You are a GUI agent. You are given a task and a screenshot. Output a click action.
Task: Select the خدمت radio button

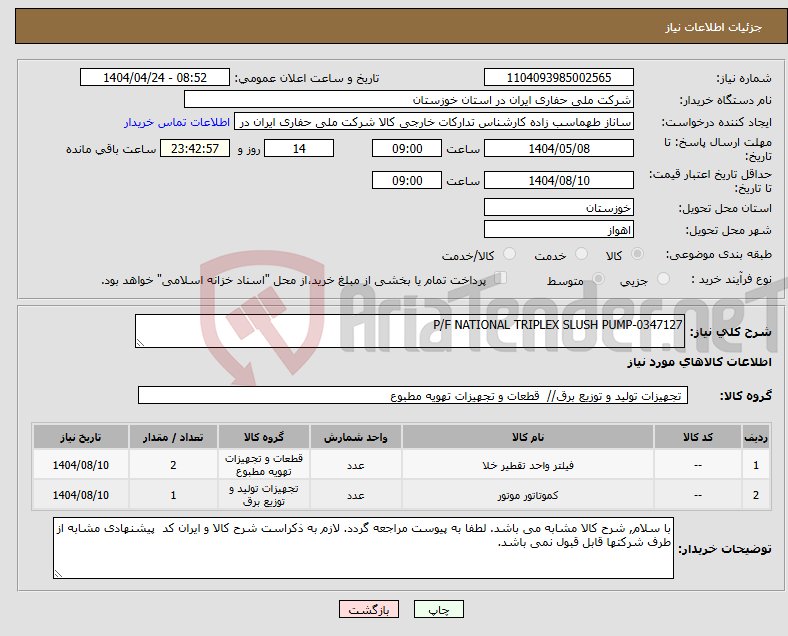pyautogui.click(x=581, y=254)
